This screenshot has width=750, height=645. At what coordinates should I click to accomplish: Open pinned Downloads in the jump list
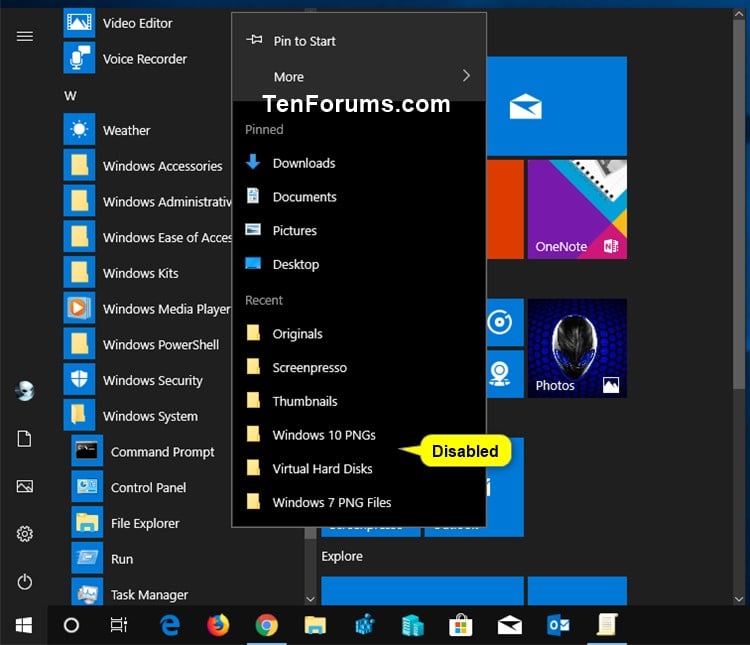pos(359,163)
